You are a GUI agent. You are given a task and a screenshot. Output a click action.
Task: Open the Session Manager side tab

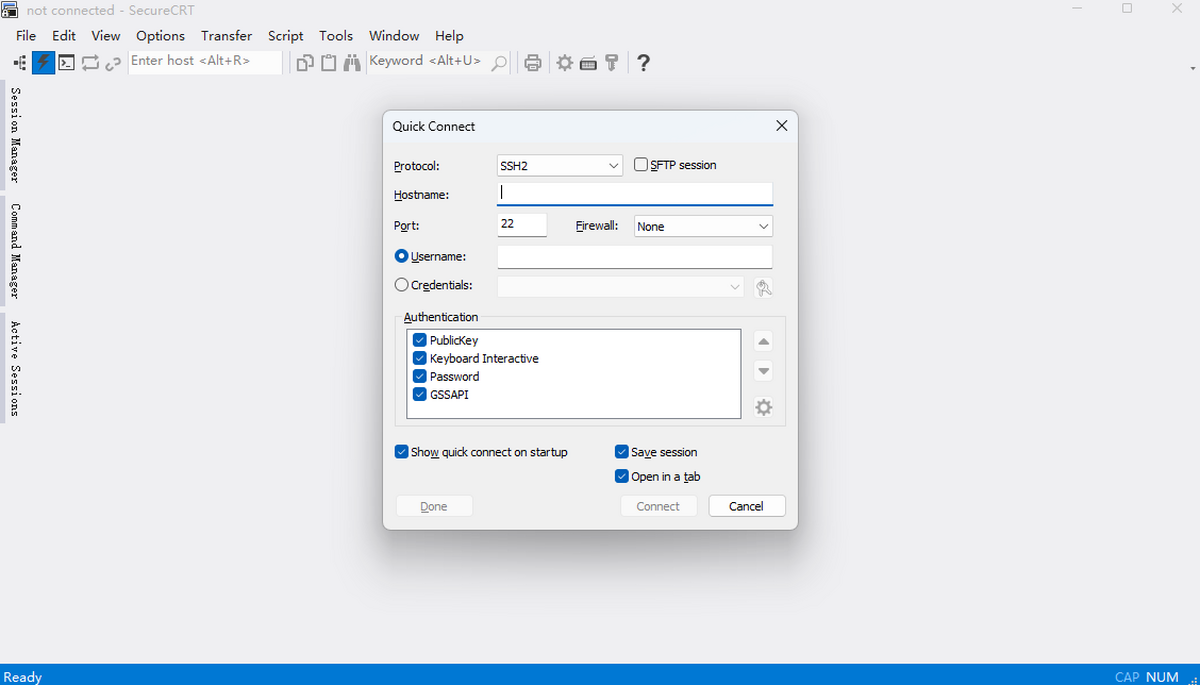tap(14, 135)
